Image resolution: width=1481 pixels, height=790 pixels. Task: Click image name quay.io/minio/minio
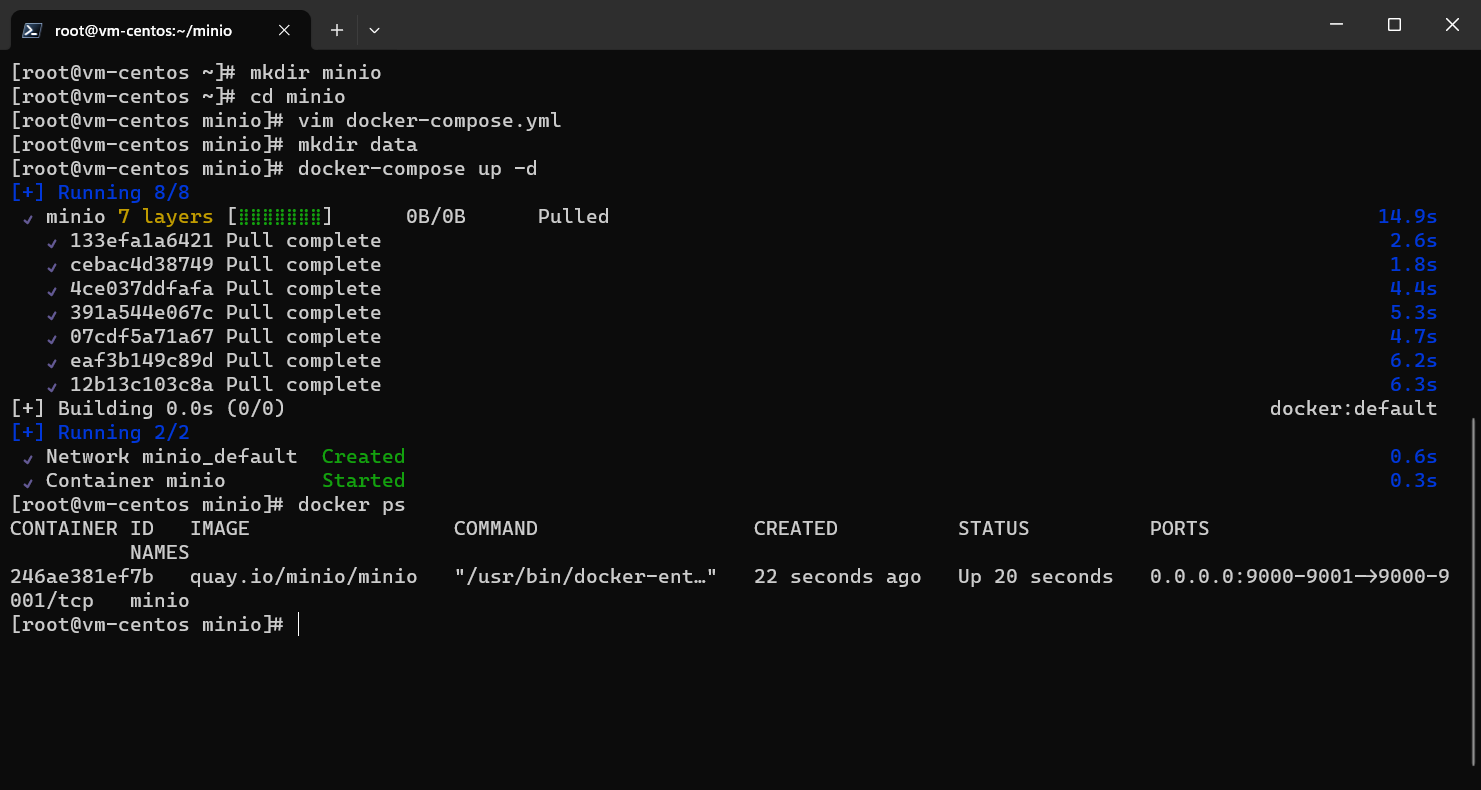[304, 577]
